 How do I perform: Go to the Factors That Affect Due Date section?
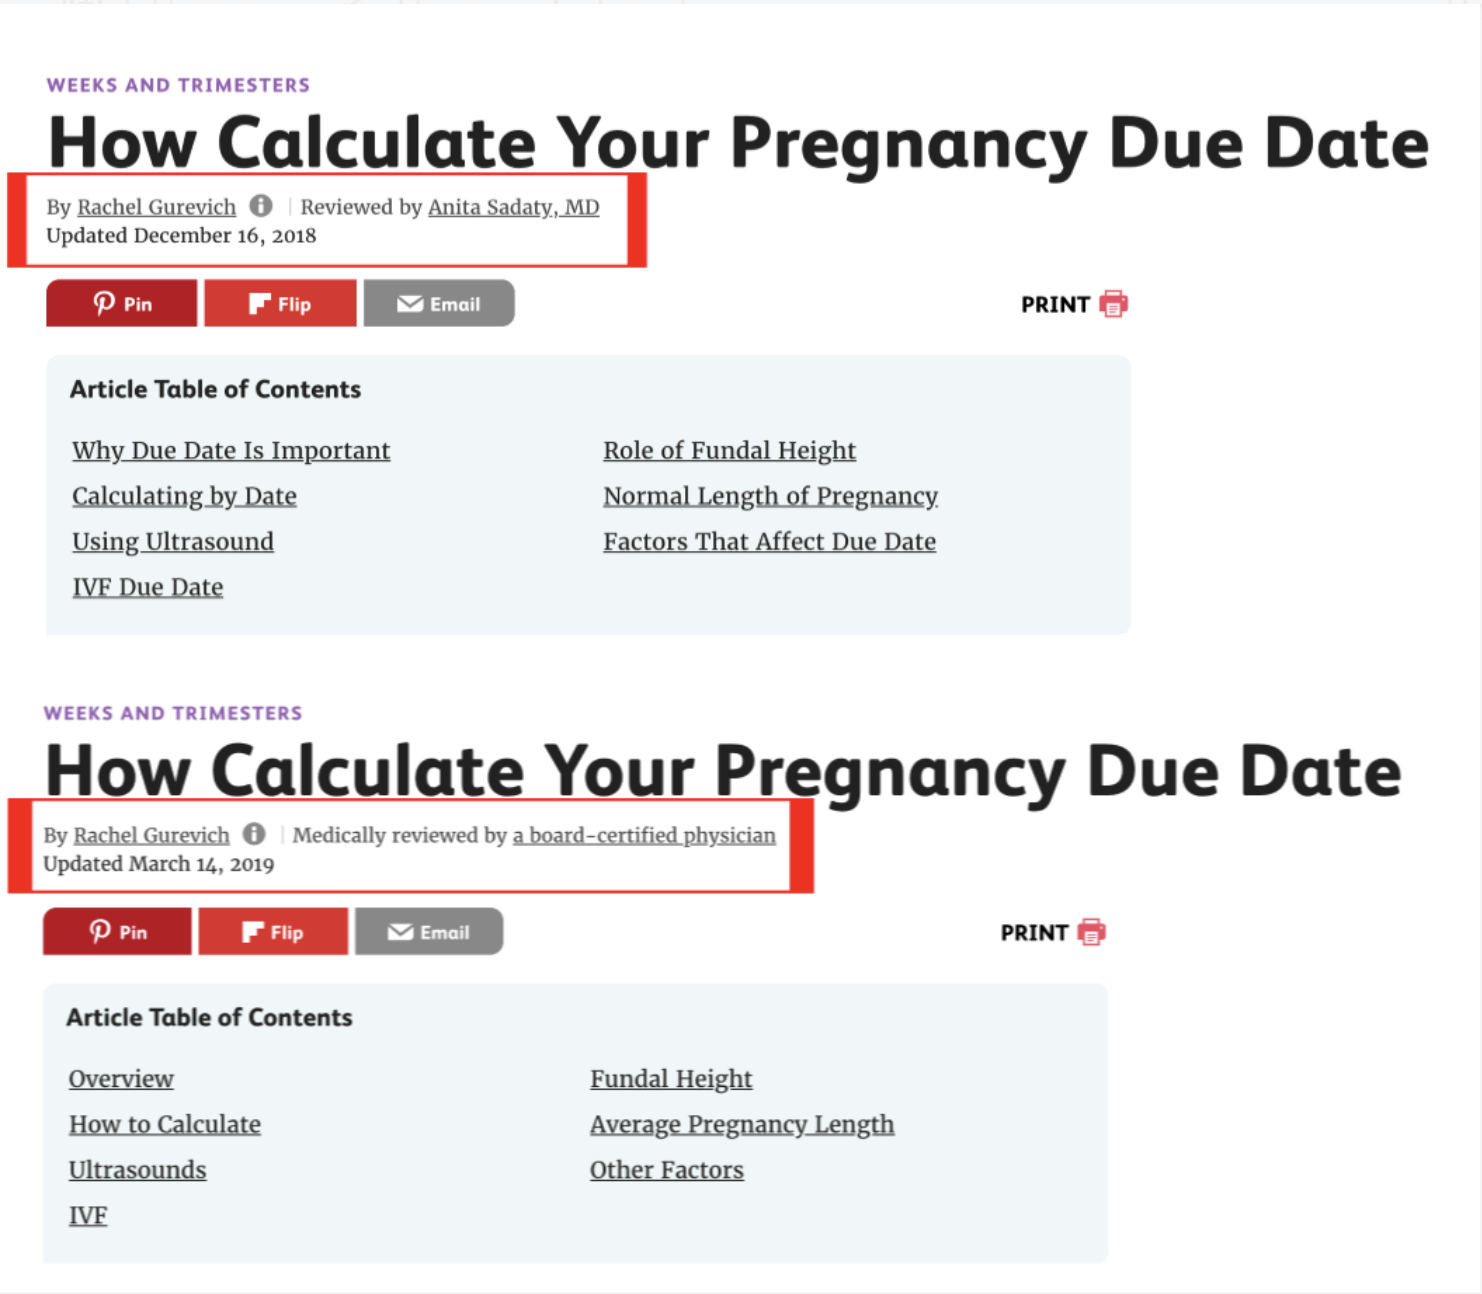769,542
